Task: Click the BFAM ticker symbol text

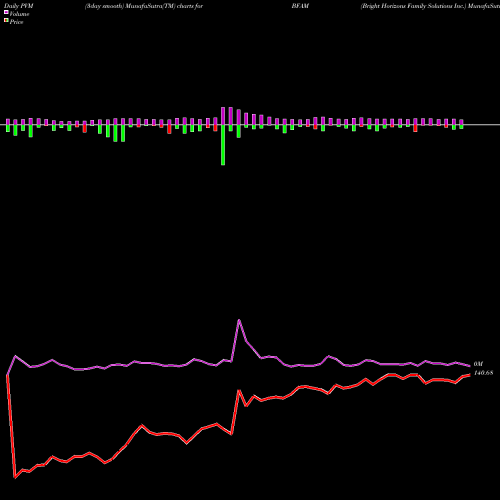Action: 300,6
